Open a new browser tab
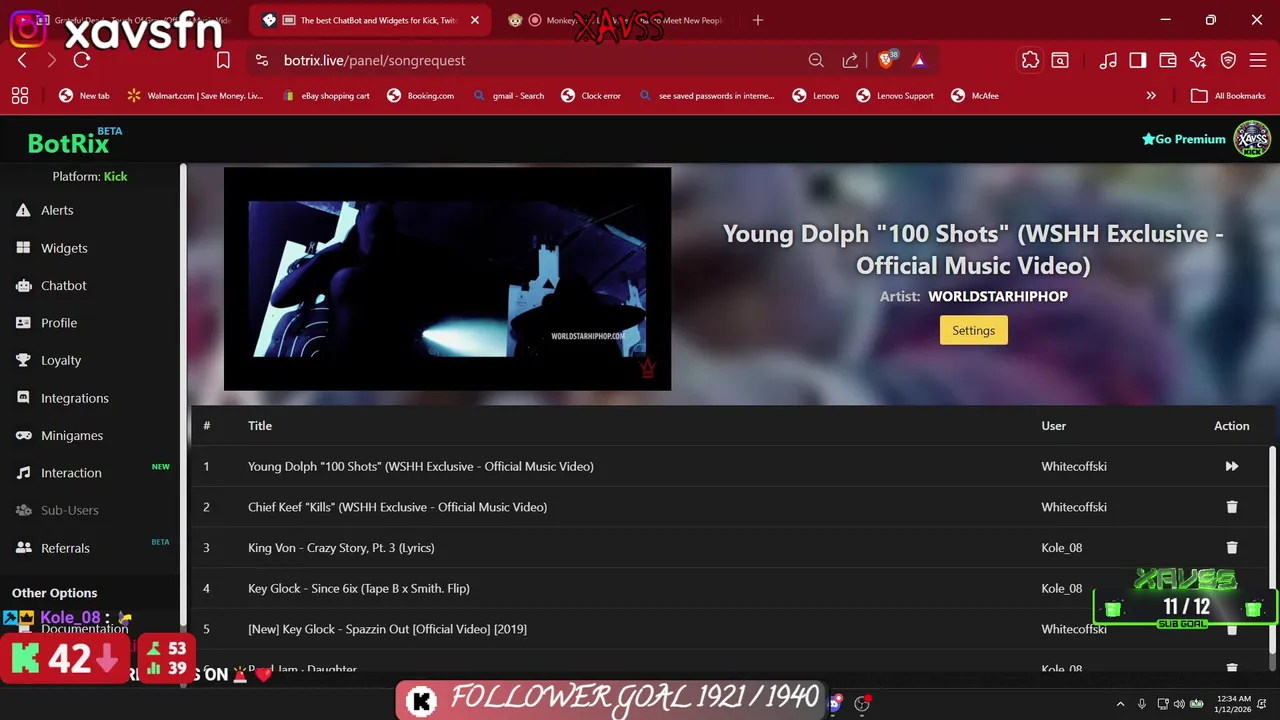Image resolution: width=1280 pixels, height=720 pixels. click(x=757, y=20)
